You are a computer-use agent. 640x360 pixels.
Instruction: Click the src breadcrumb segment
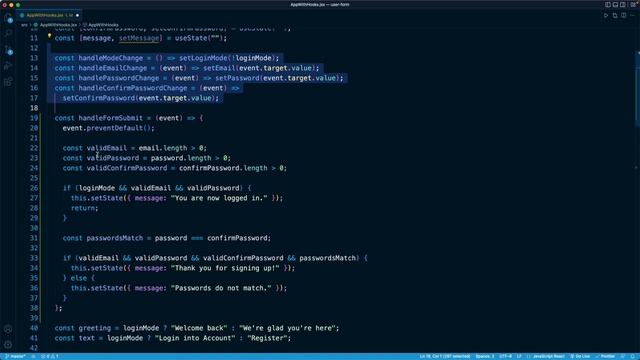point(24,25)
